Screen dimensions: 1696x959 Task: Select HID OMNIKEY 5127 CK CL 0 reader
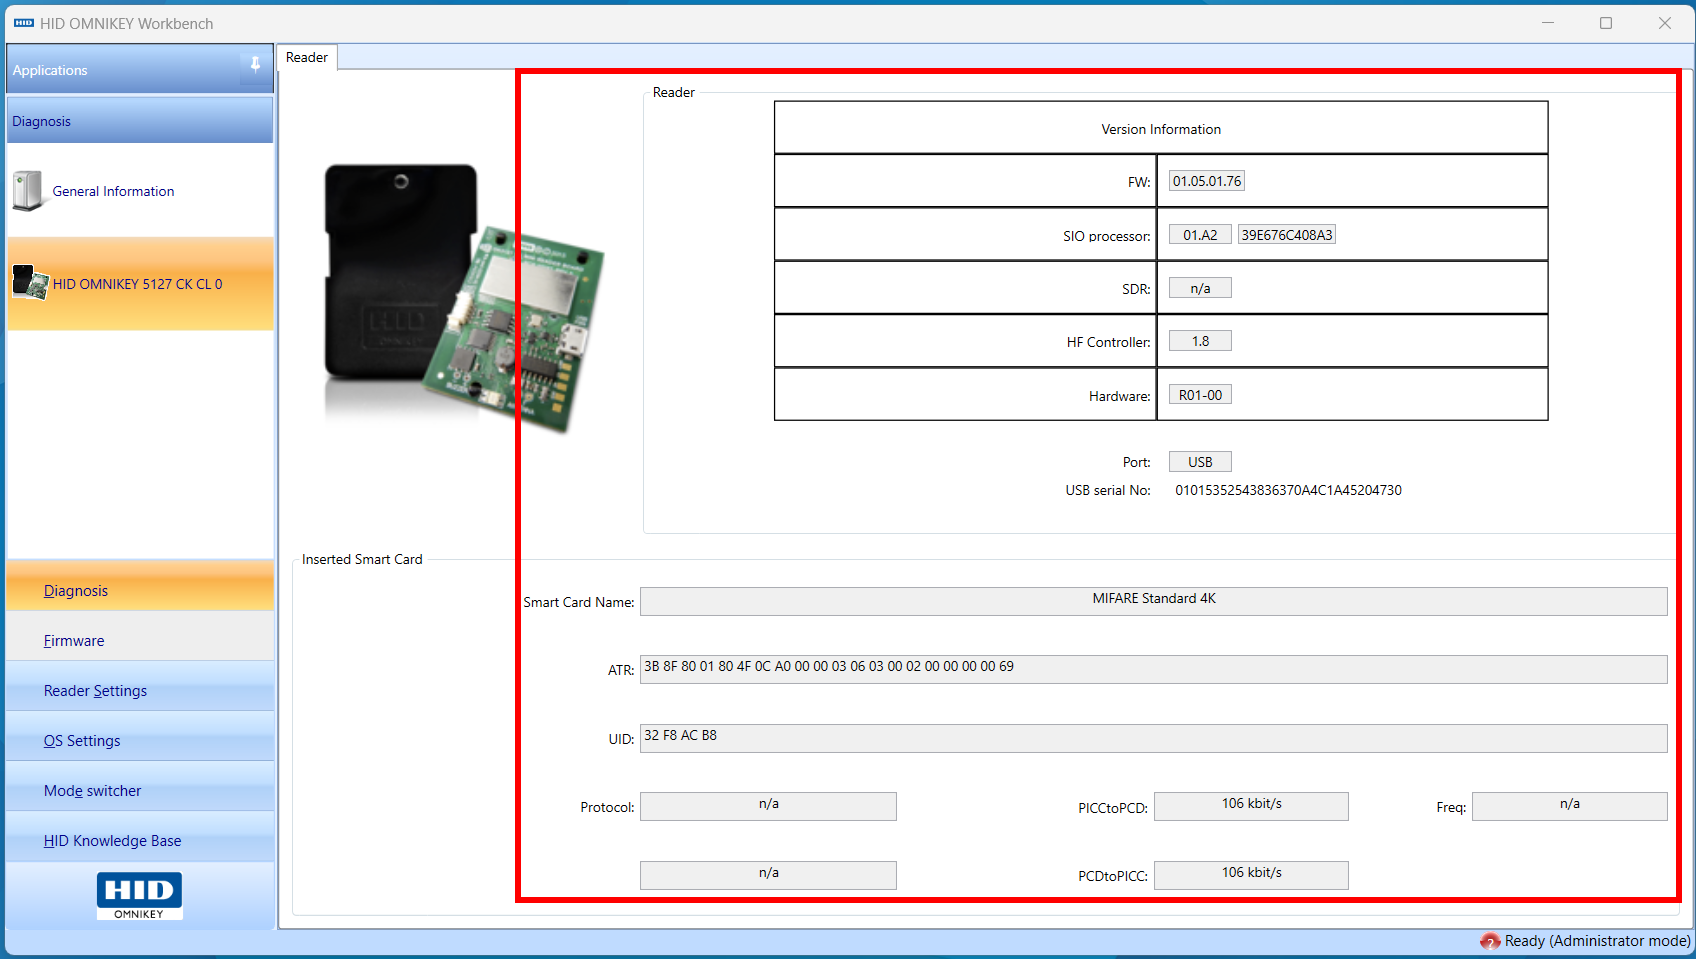point(140,284)
